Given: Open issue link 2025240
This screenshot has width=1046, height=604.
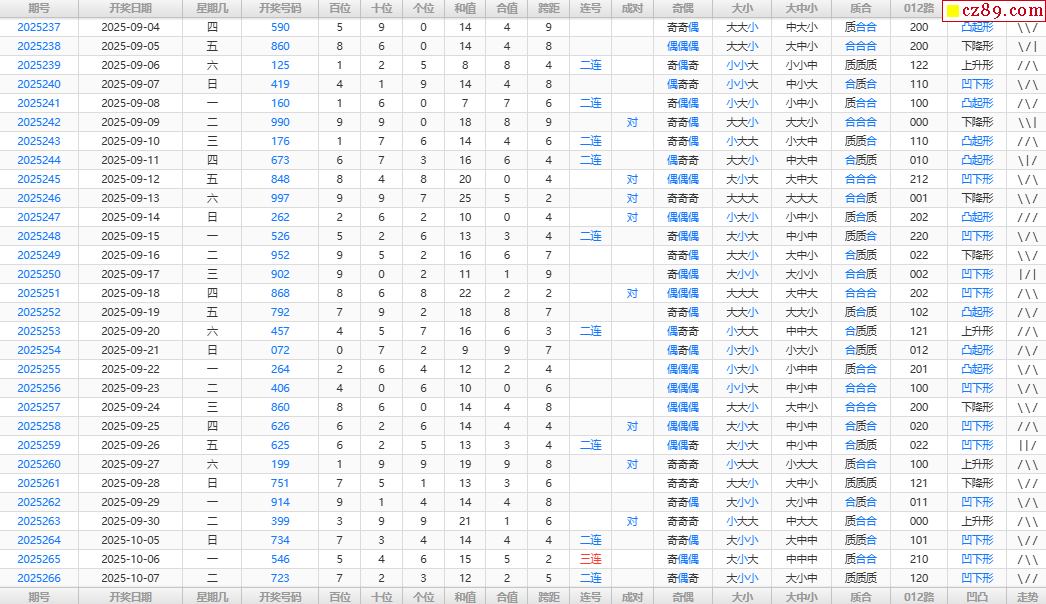Looking at the screenshot, I should (39, 84).
